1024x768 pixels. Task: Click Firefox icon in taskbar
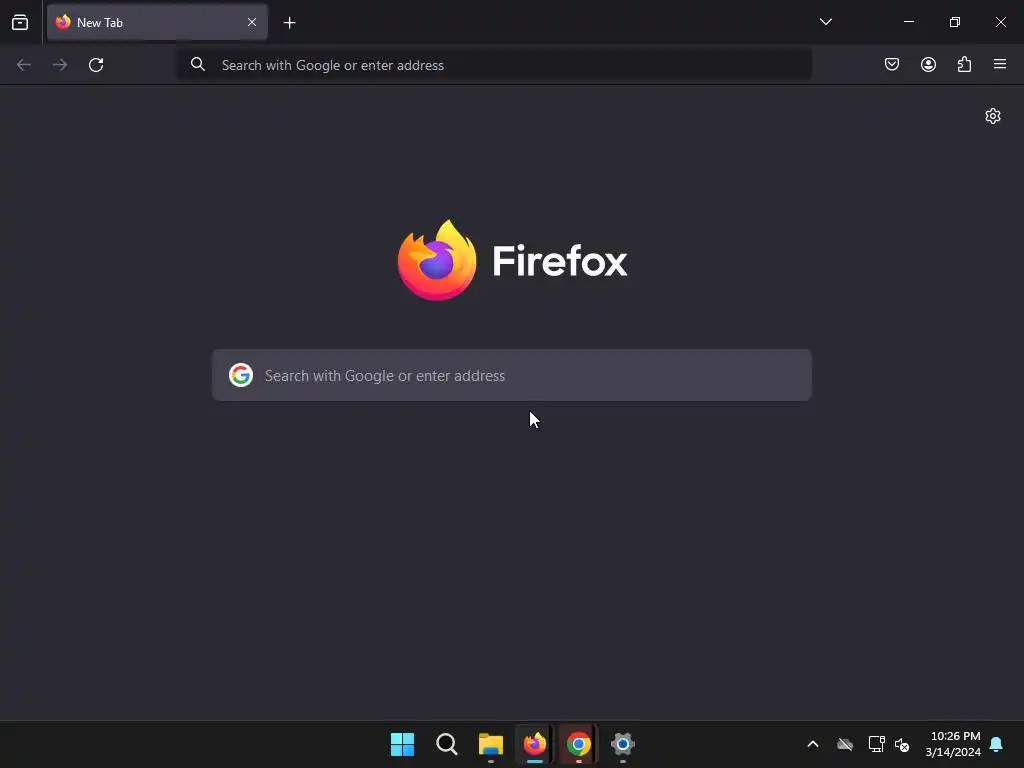coord(535,744)
